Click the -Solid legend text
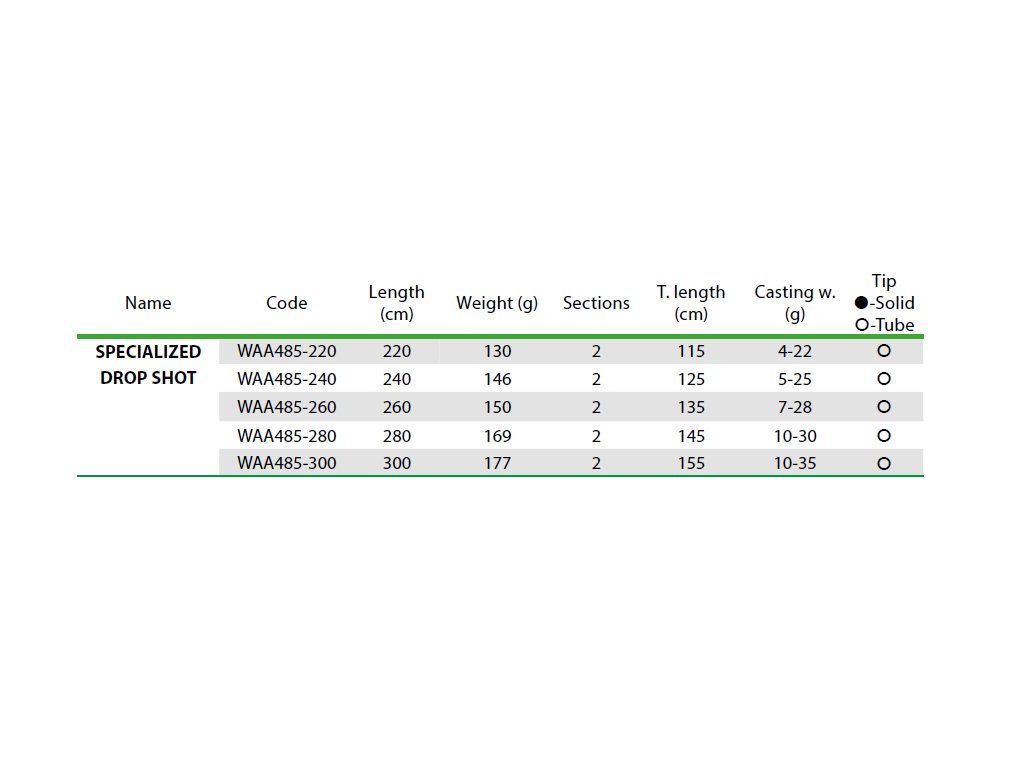Image resolution: width=1024 pixels, height=768 pixels. (x=892, y=303)
